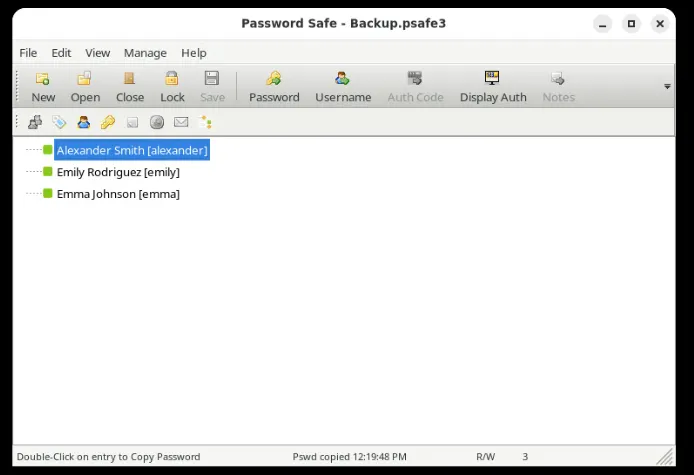Click the gray group people dragbar icon
This screenshot has width=694, height=475.
(x=35, y=122)
